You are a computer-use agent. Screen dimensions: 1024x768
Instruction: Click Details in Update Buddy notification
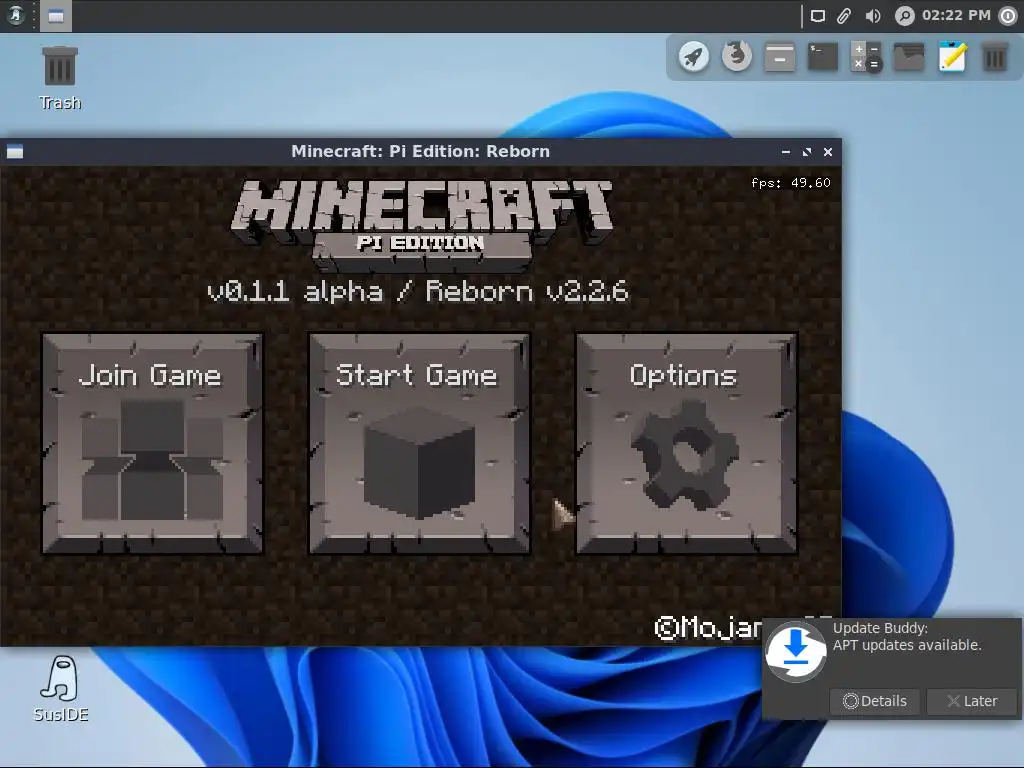[x=875, y=701]
